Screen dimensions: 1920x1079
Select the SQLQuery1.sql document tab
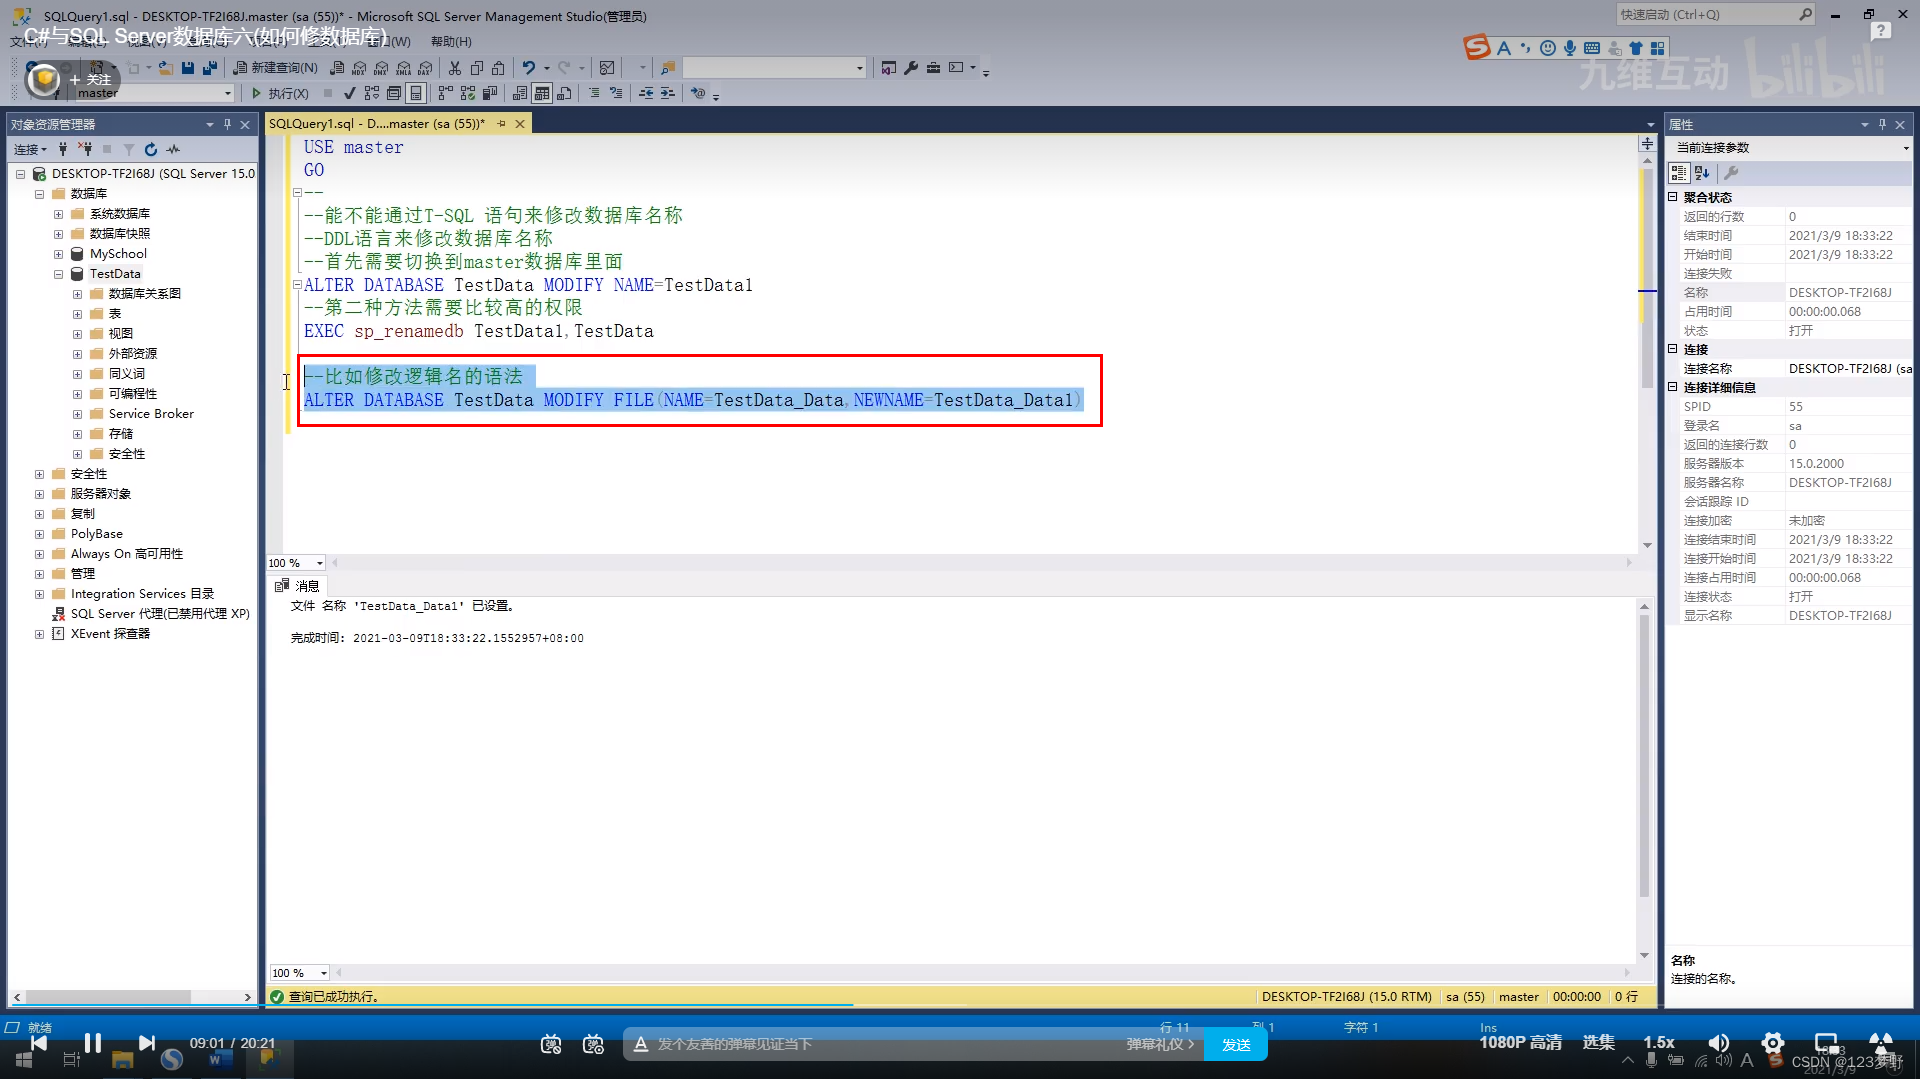(377, 124)
